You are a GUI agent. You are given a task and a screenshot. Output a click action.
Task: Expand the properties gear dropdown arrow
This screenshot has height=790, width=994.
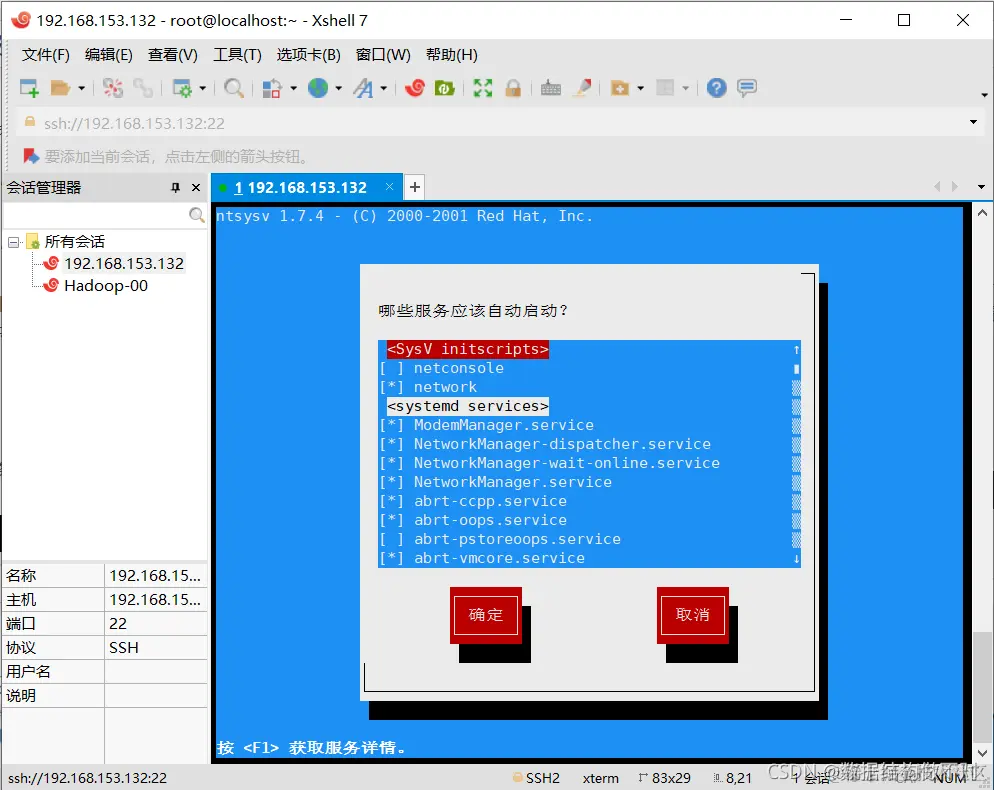(x=203, y=89)
